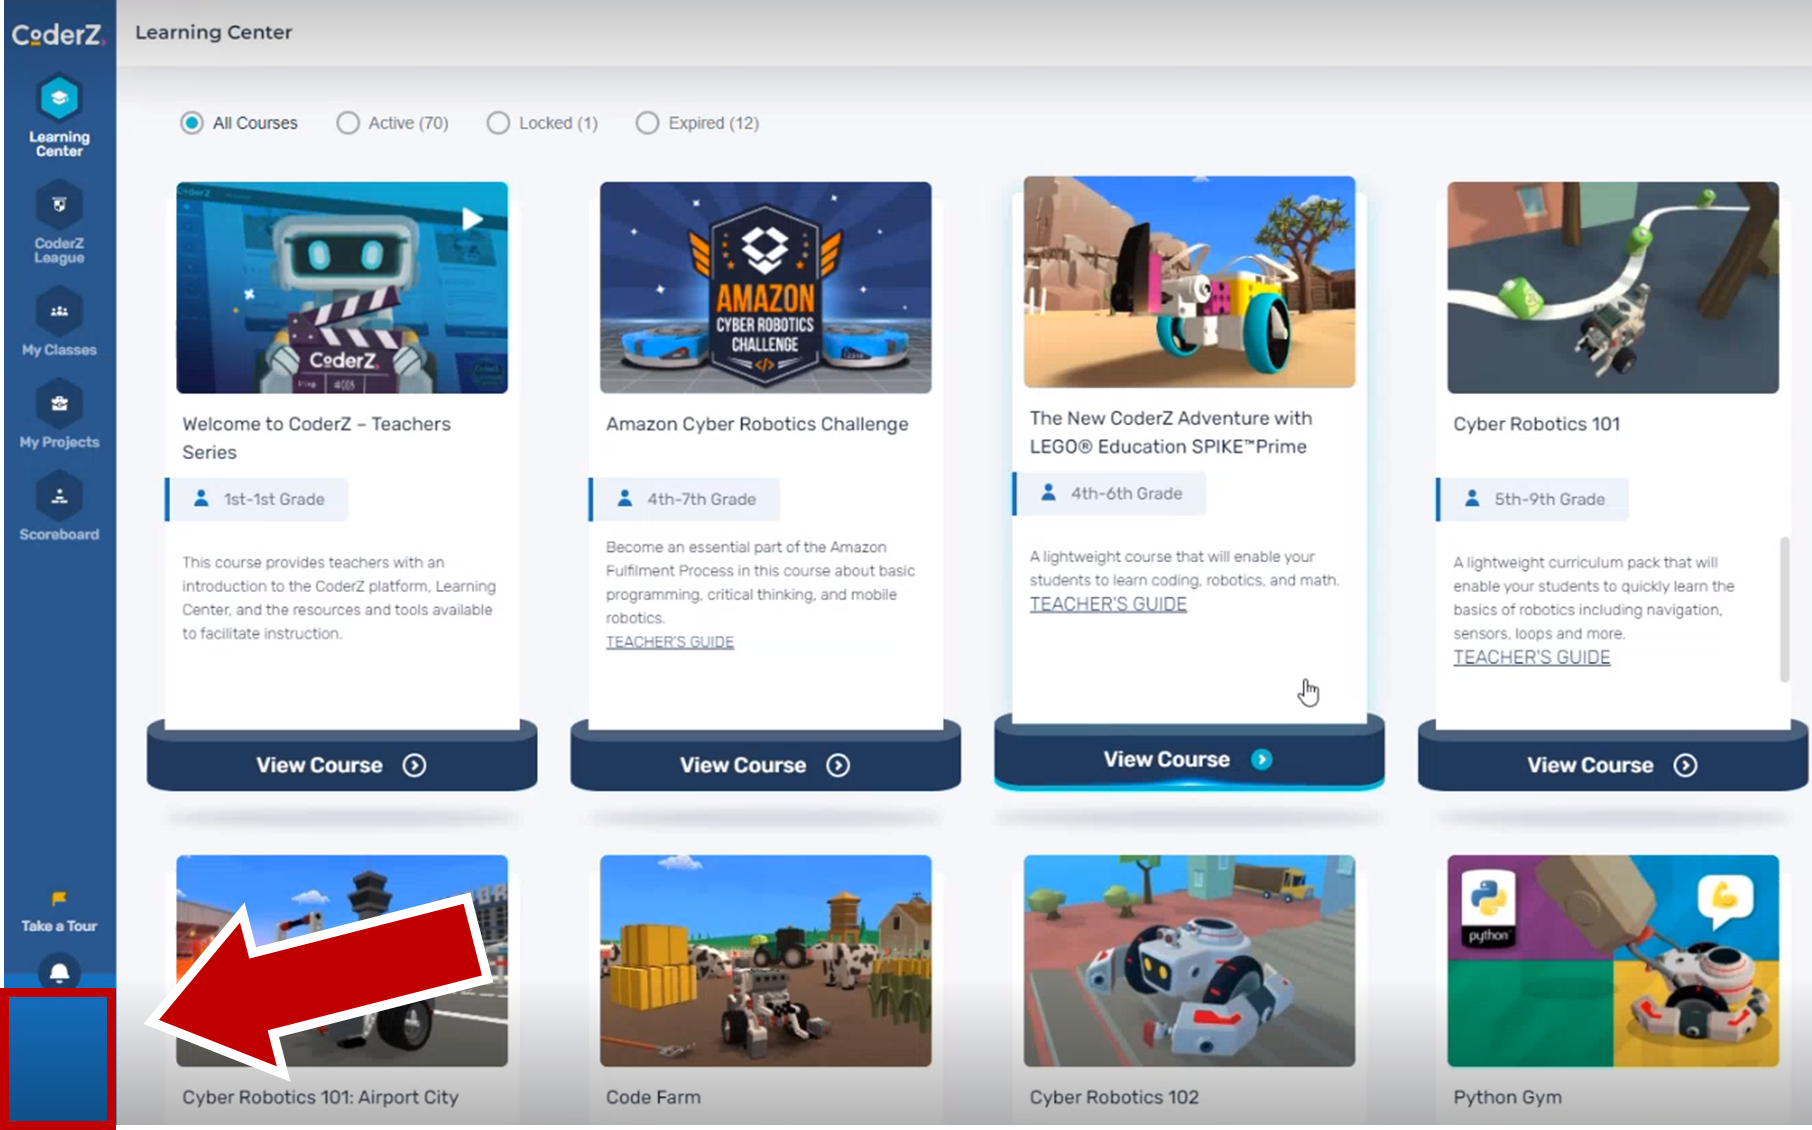View Course for LEGO Education SPIKE Prime

[x=1189, y=759]
